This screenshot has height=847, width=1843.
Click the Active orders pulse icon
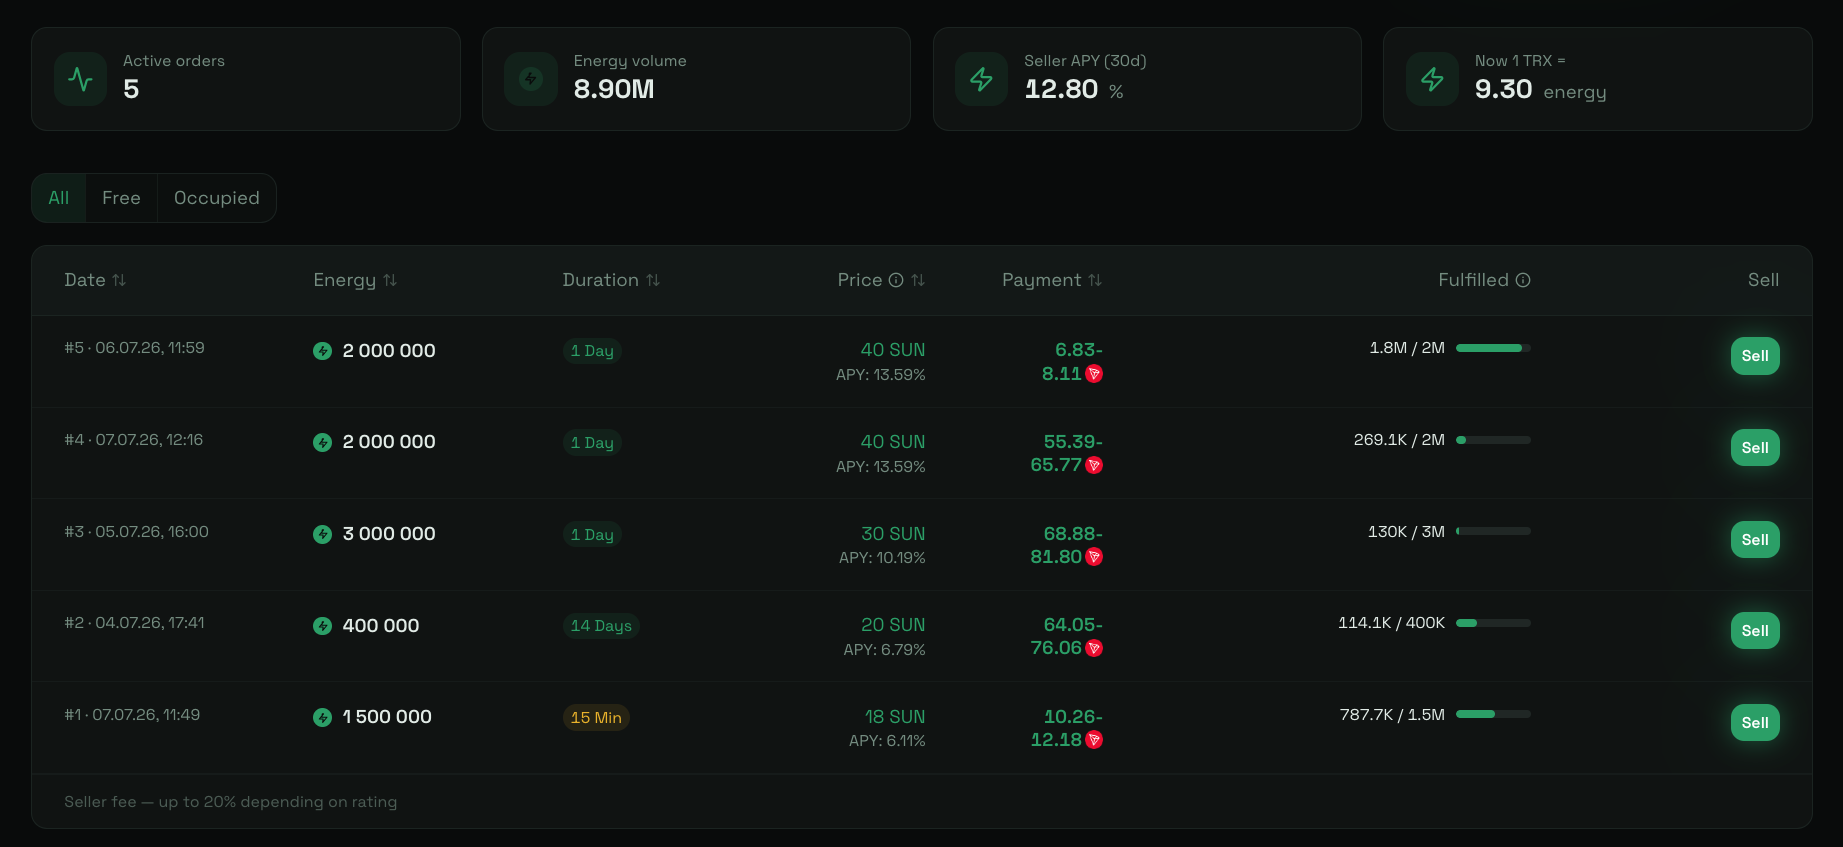click(x=80, y=79)
